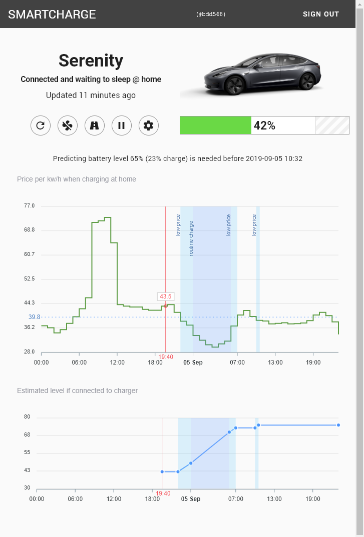Click the refresh vehicle data icon

coord(40,125)
